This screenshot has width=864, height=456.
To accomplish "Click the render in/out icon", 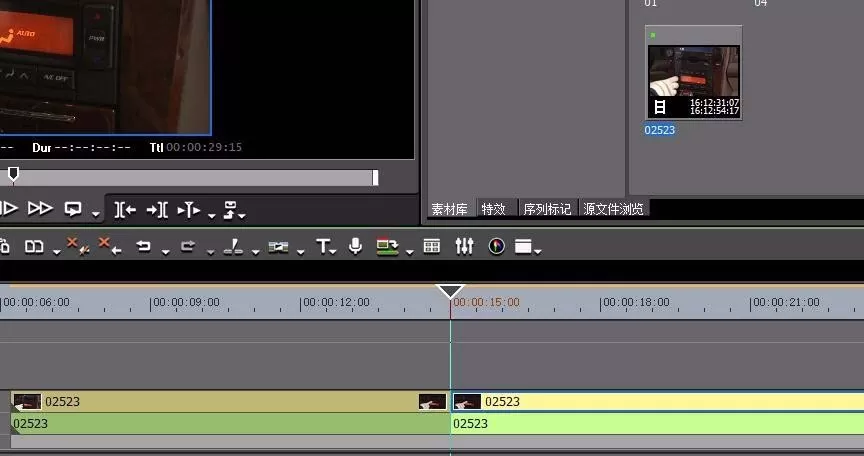I will point(387,247).
